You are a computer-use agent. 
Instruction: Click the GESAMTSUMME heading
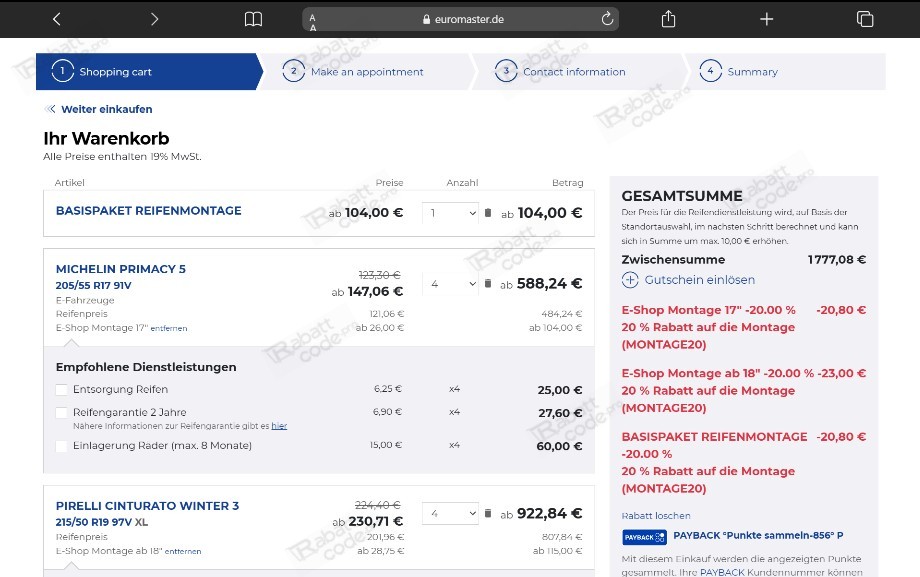pyautogui.click(x=682, y=195)
